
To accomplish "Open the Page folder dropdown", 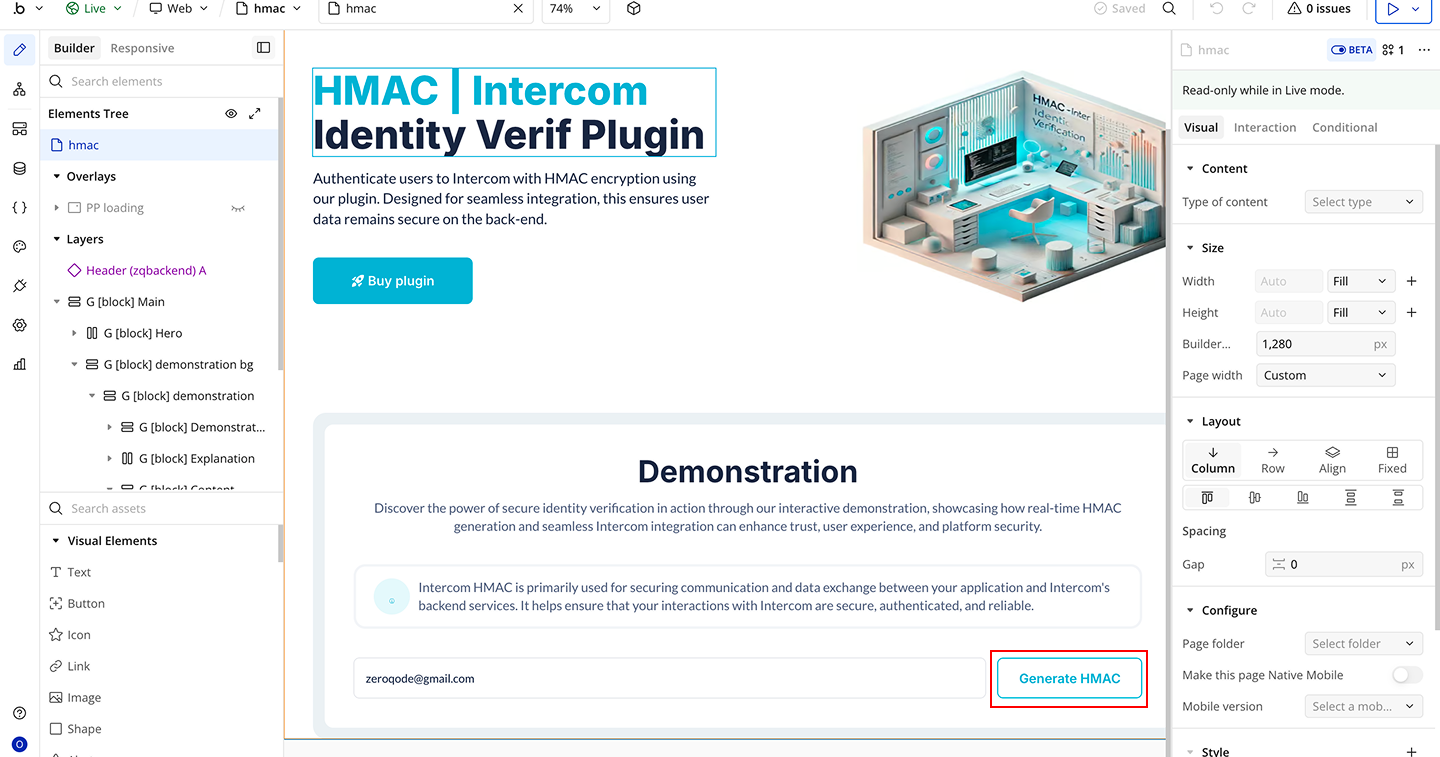I will pyautogui.click(x=1364, y=644).
